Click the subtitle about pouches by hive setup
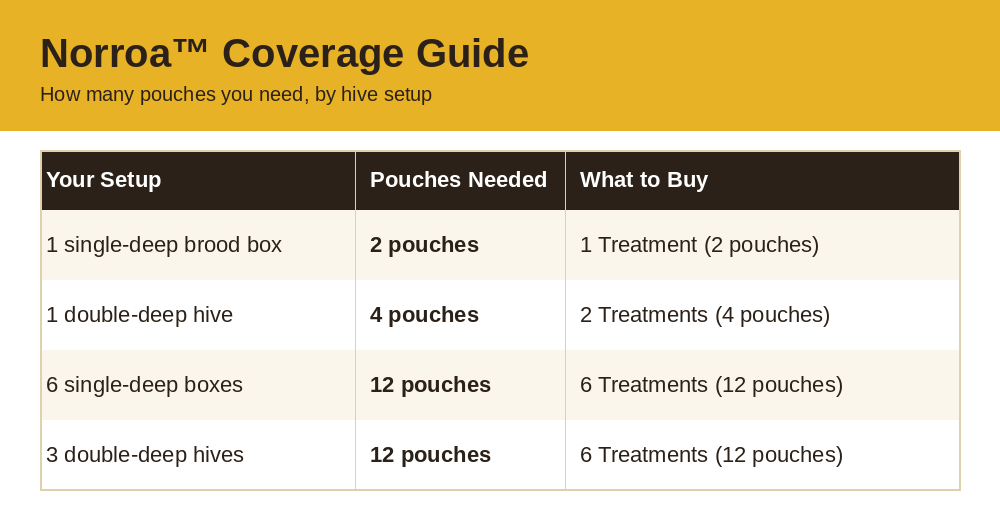The image size is (1000, 510). pos(236,94)
